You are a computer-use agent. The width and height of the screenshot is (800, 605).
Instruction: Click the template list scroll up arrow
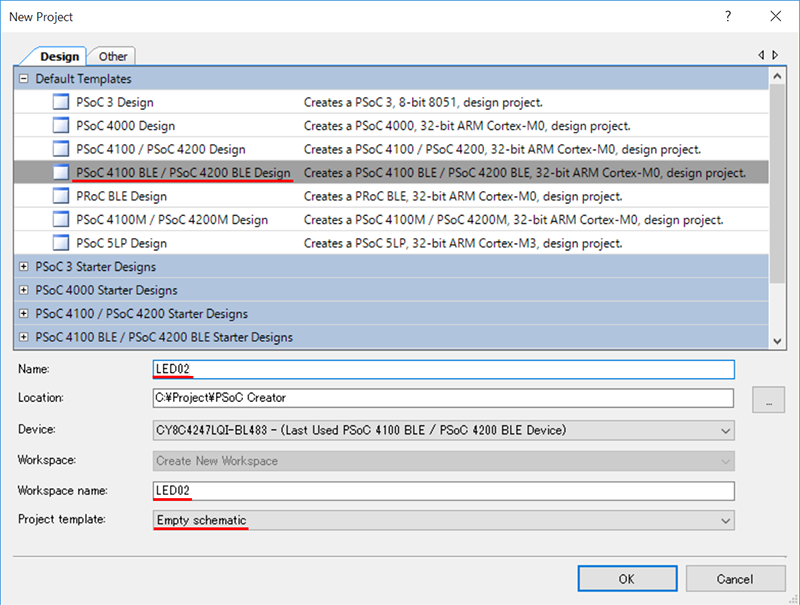pos(777,76)
